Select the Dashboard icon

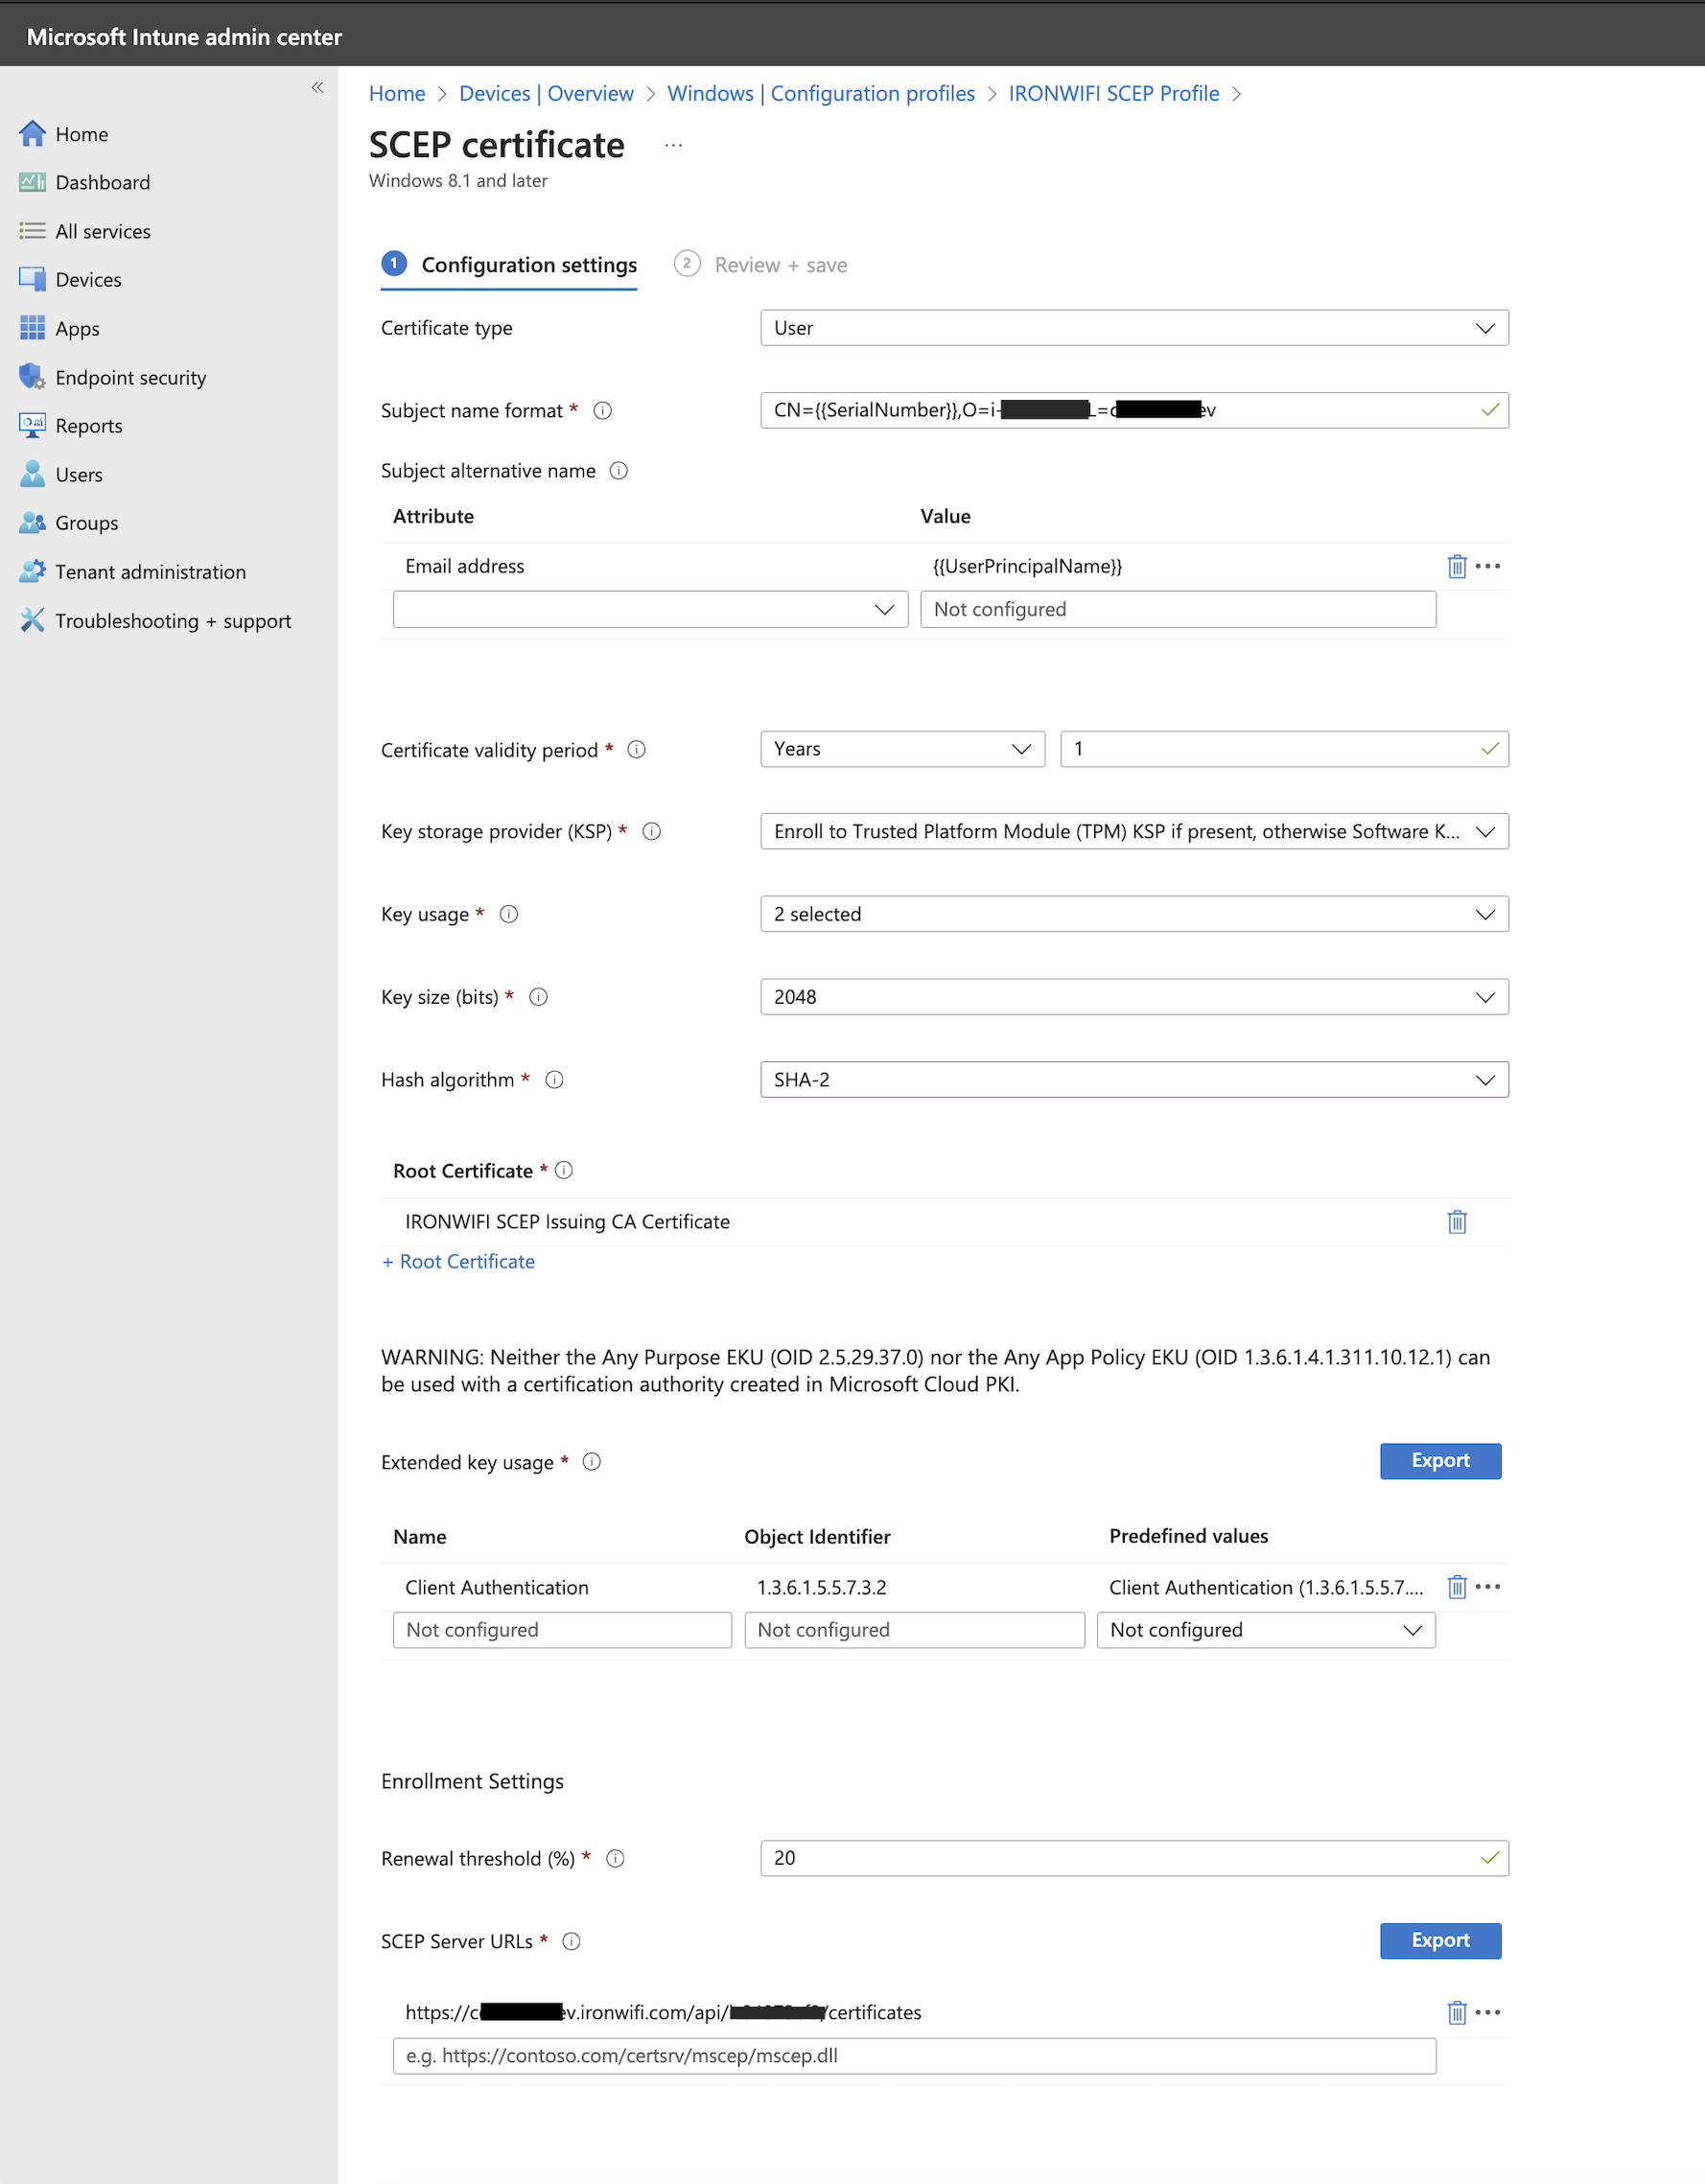(x=33, y=182)
